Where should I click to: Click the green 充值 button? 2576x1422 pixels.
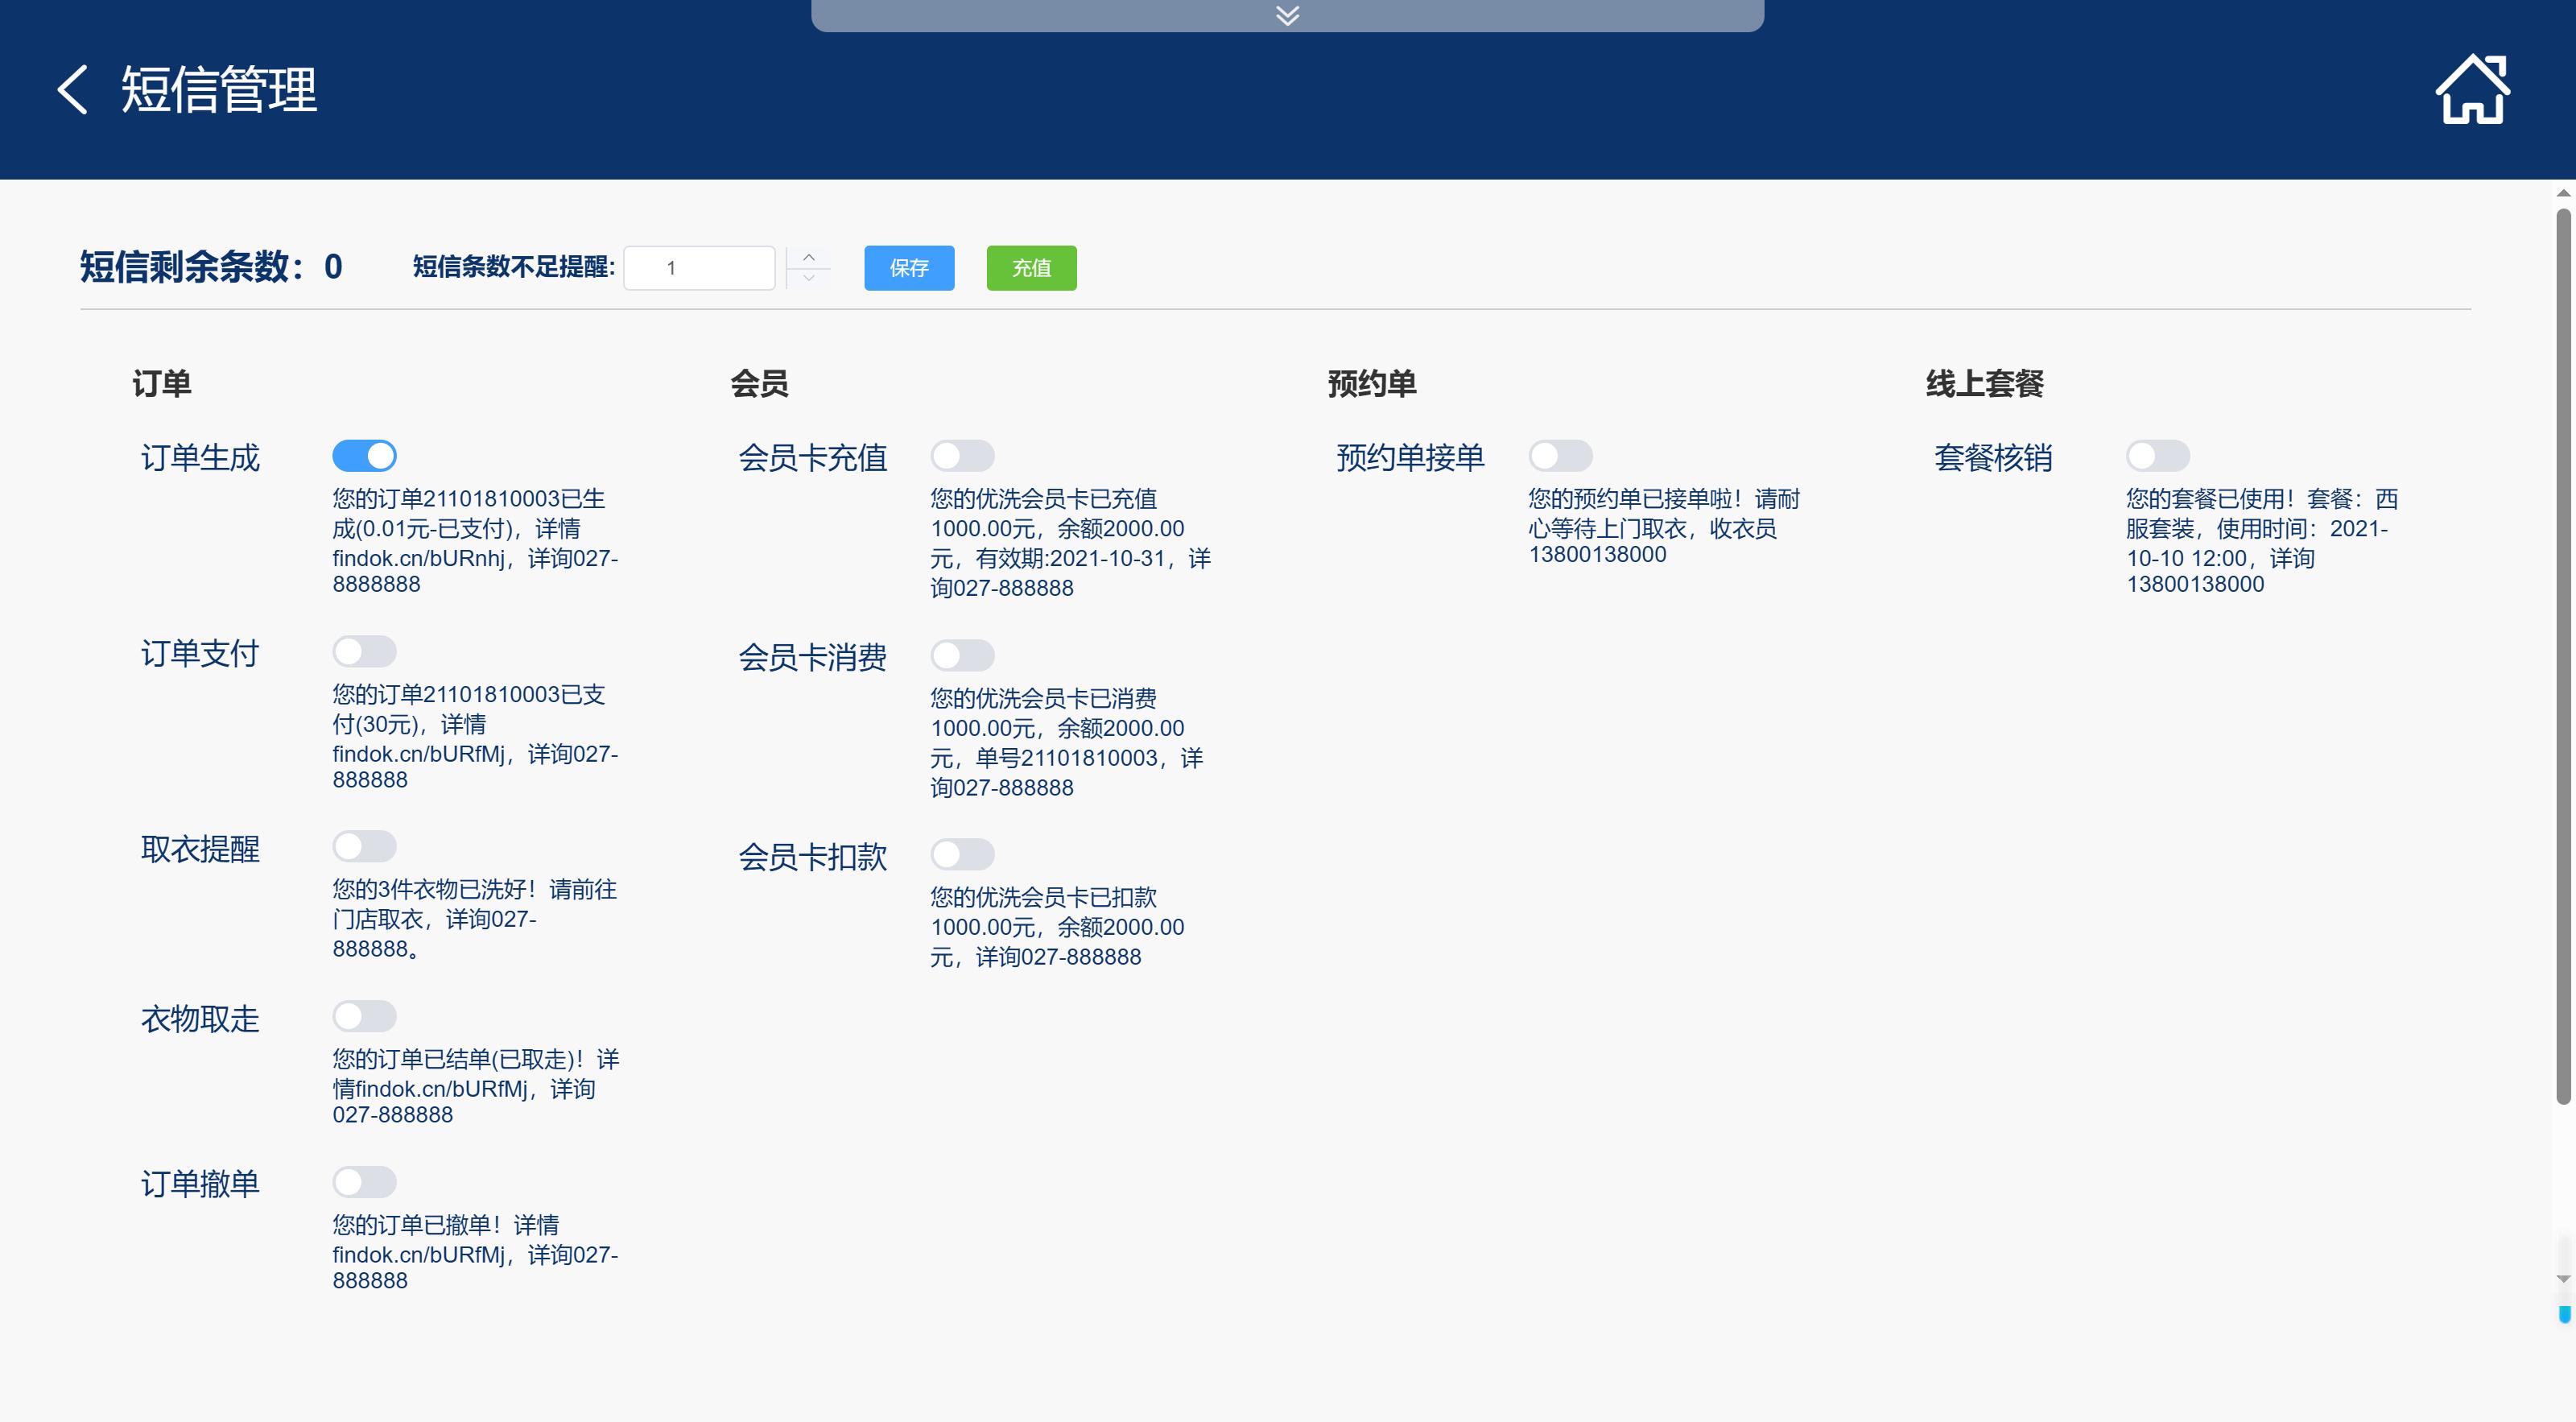1030,268
